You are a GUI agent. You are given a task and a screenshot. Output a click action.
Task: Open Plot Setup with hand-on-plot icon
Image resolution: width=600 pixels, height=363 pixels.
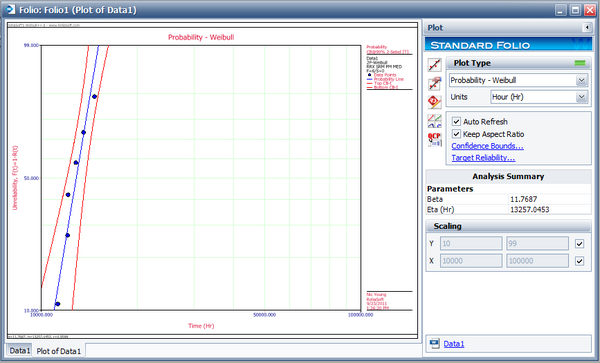coord(434,83)
